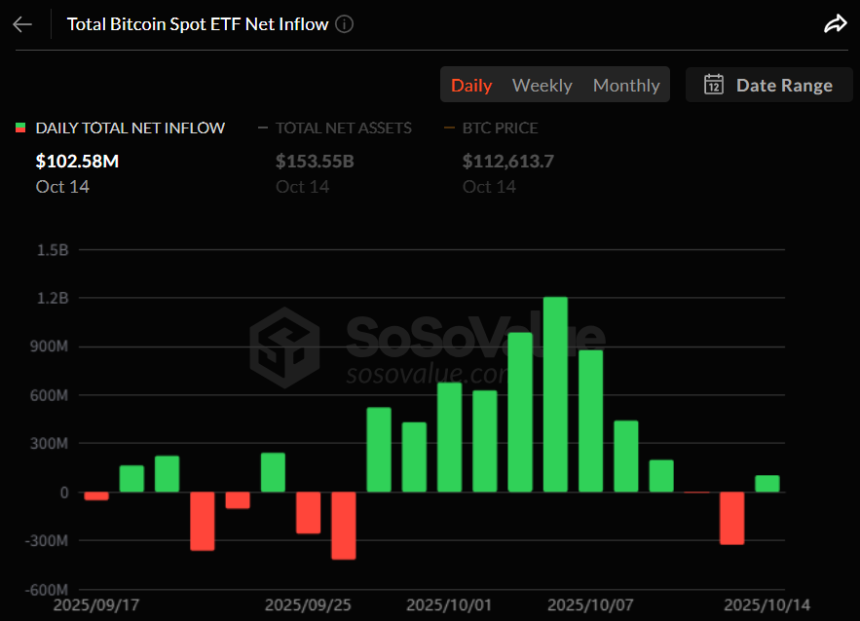Switch to the Weekly view
Image resolution: width=860 pixels, height=621 pixels.
[542, 85]
